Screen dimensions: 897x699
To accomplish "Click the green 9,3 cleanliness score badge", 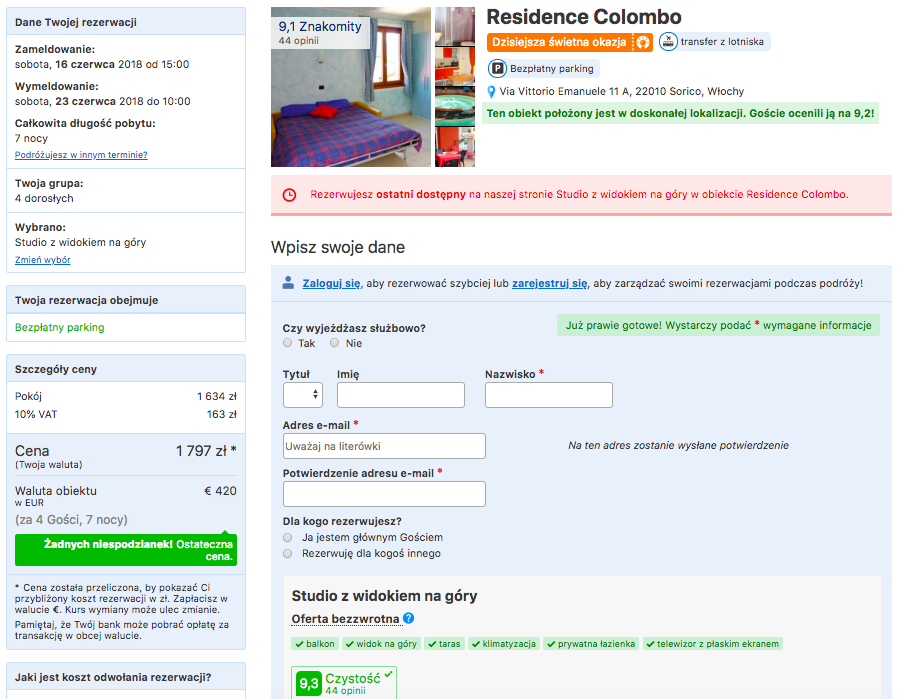I will (x=309, y=684).
